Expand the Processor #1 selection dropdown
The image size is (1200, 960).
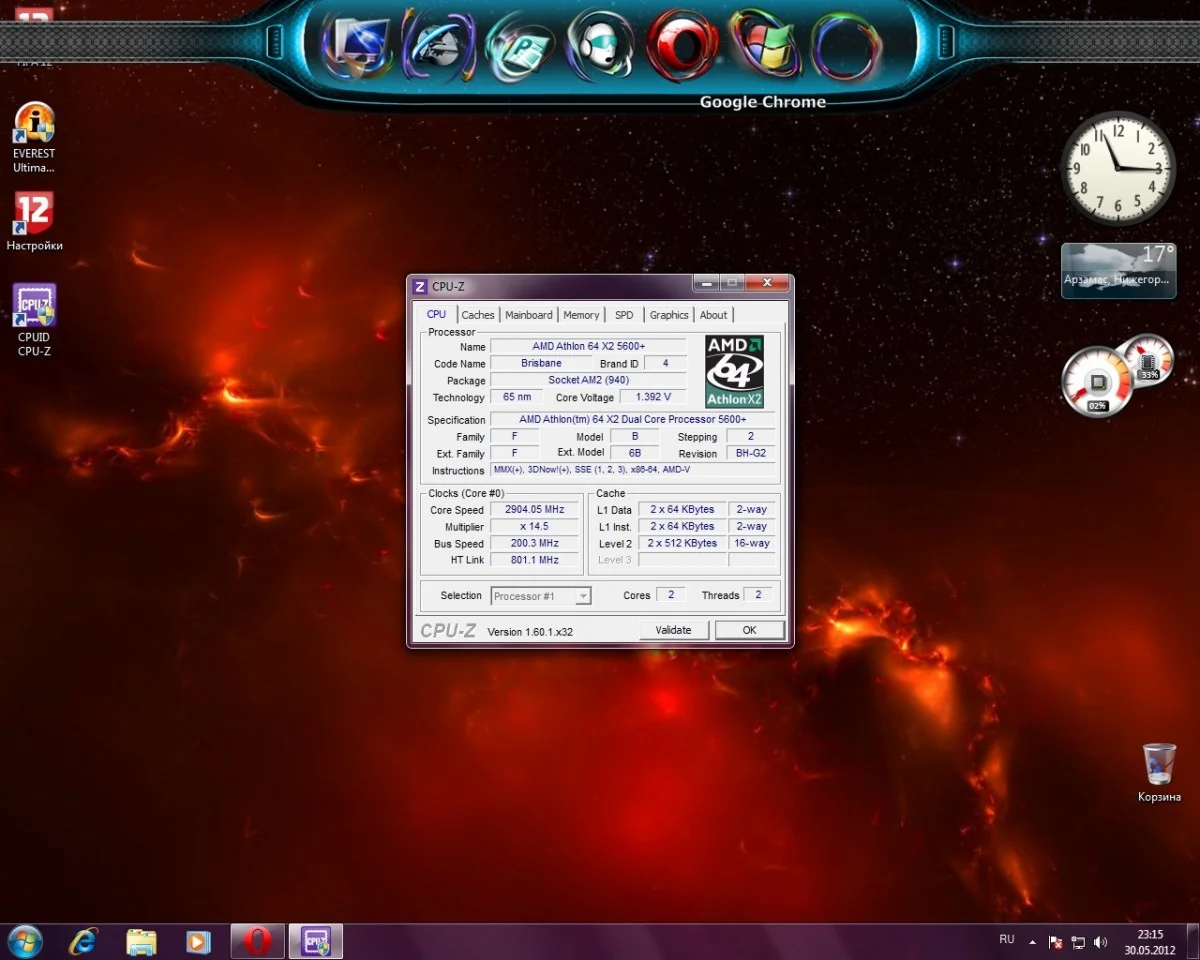583,596
